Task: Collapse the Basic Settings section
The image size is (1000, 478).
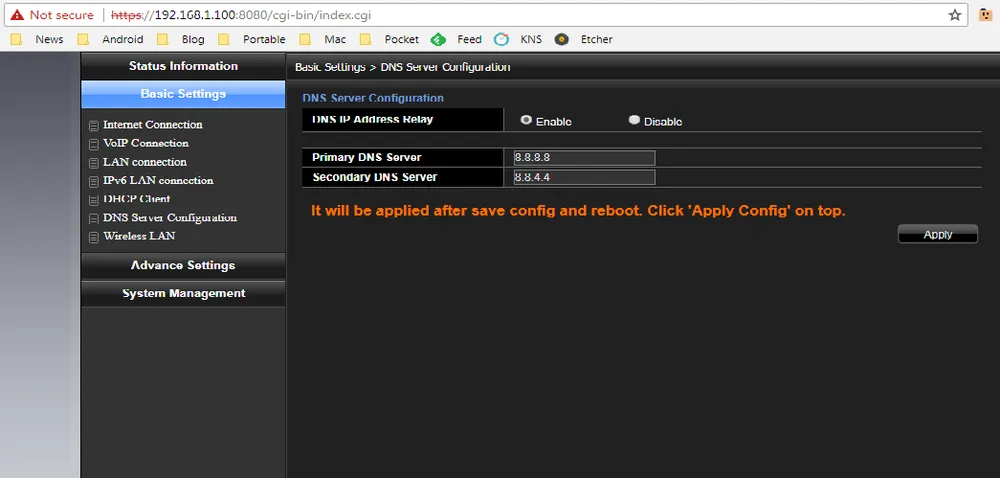Action: (x=183, y=94)
